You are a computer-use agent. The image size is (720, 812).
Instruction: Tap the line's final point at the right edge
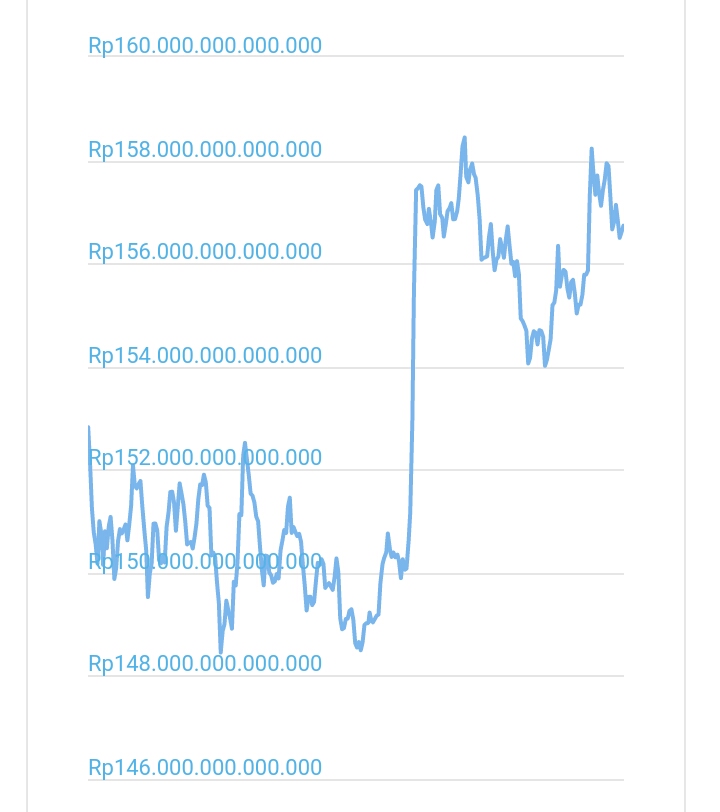(622, 227)
